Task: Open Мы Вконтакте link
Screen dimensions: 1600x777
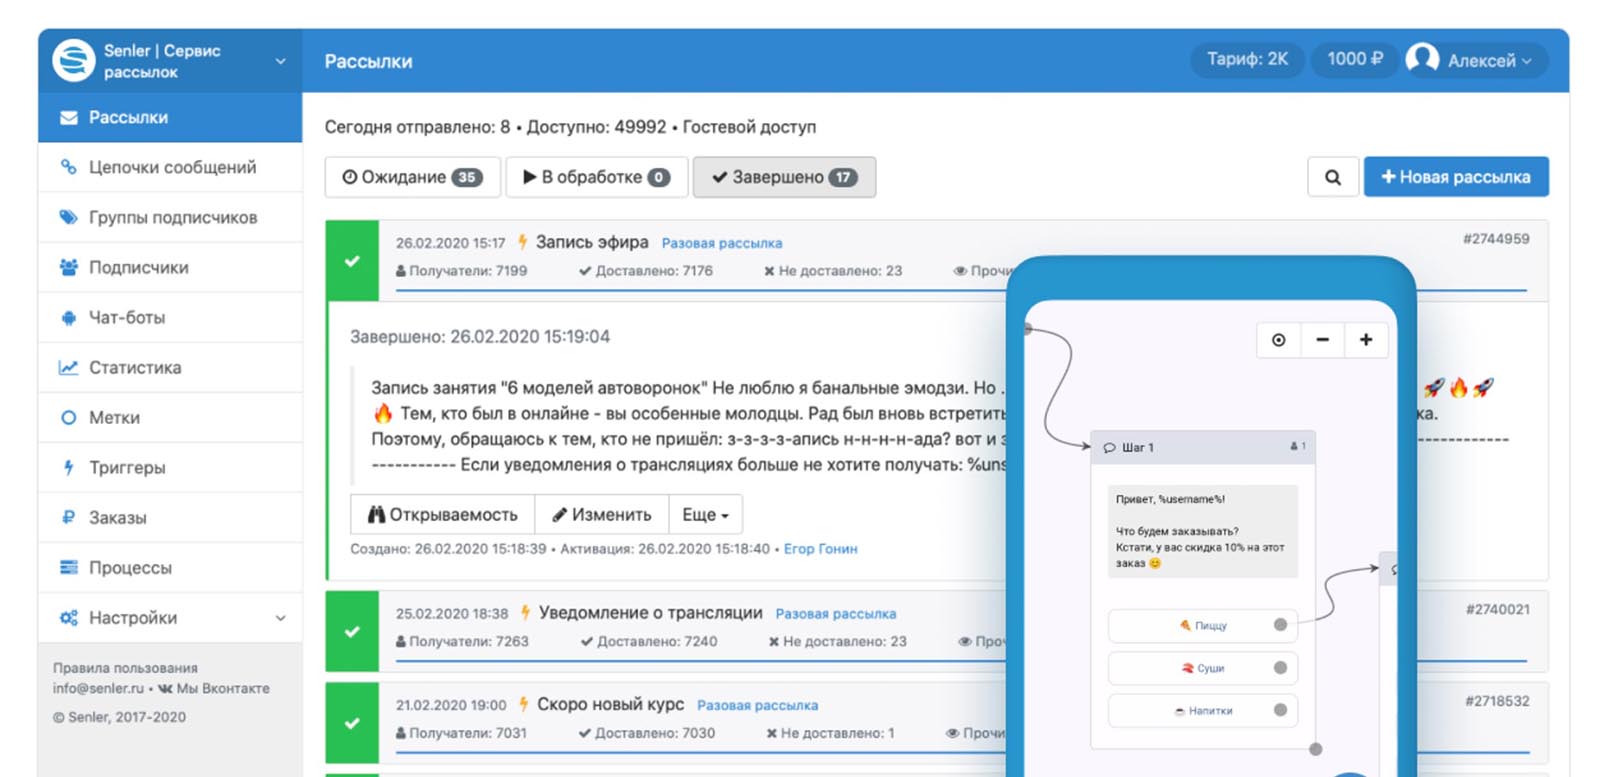Action: (214, 688)
